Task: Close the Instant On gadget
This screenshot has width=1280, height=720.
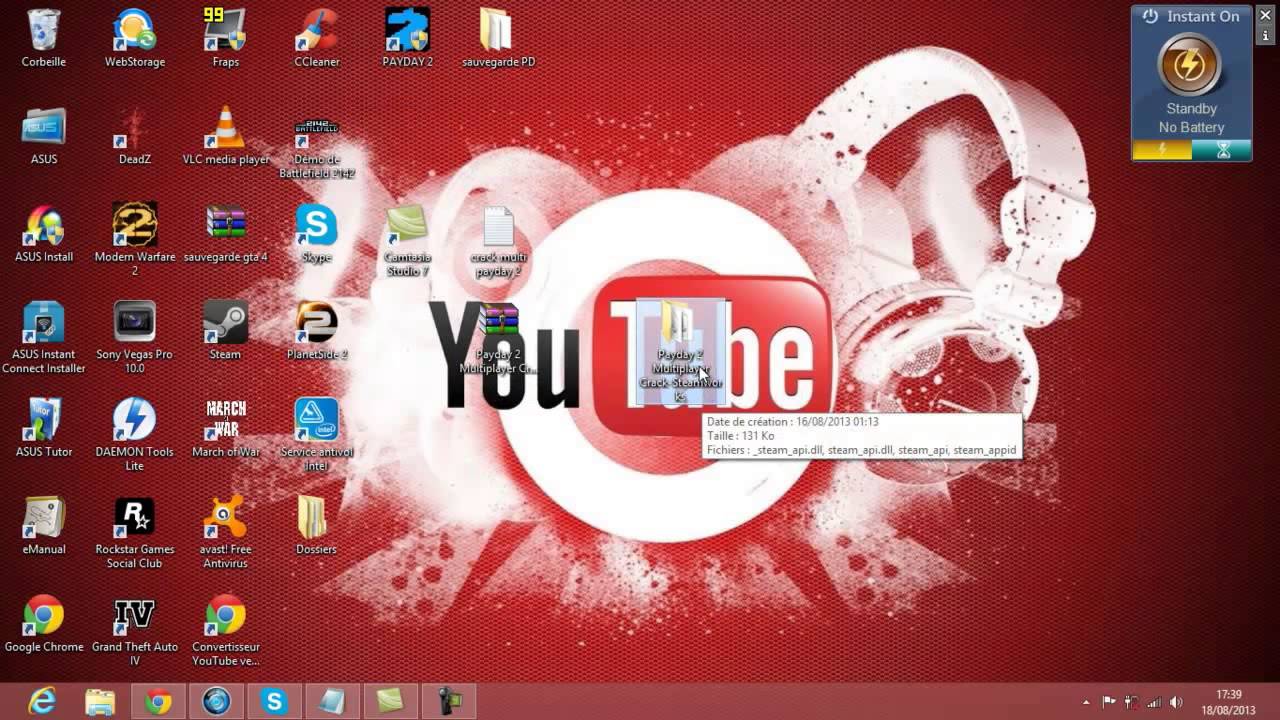Action: click(1266, 15)
